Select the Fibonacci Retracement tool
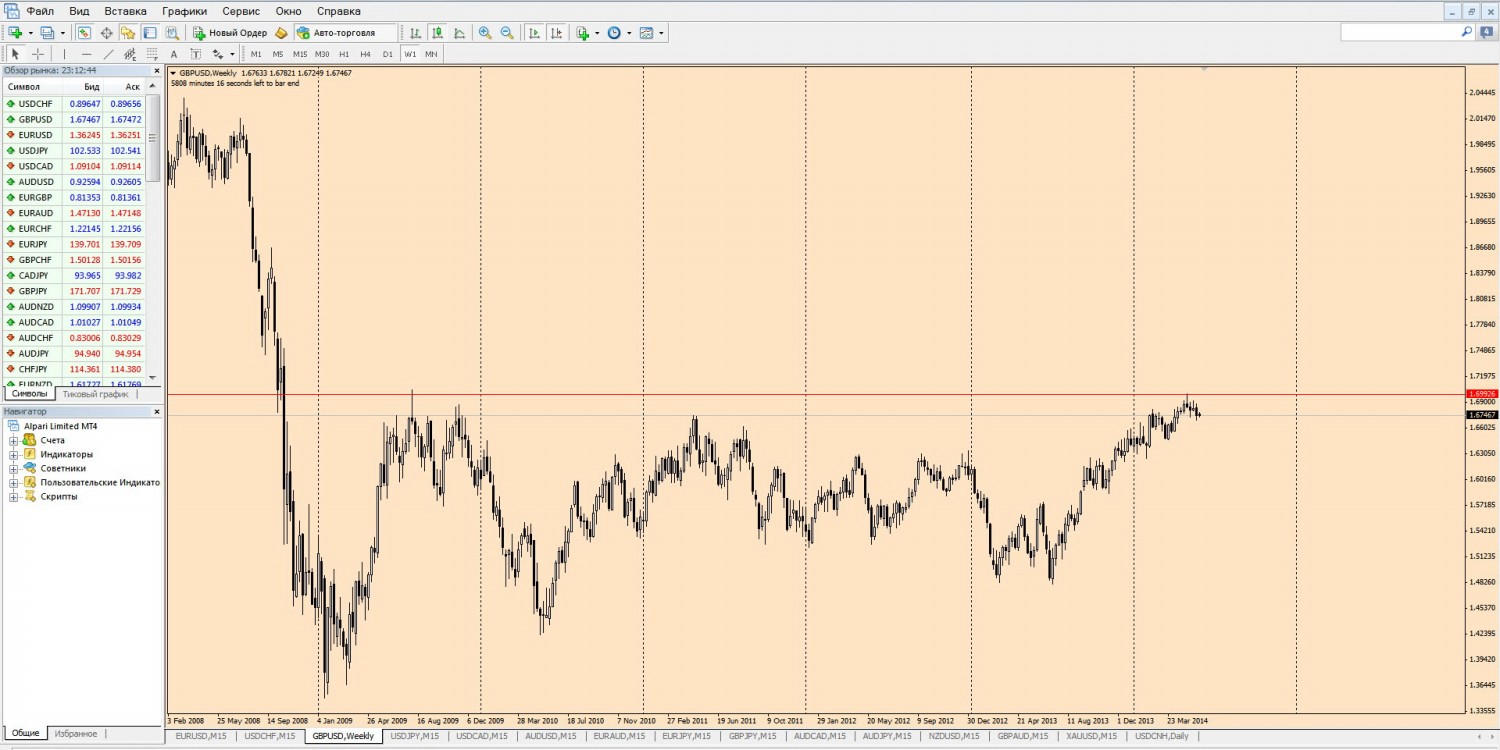This screenshot has width=1500, height=750. pyautogui.click(x=152, y=54)
